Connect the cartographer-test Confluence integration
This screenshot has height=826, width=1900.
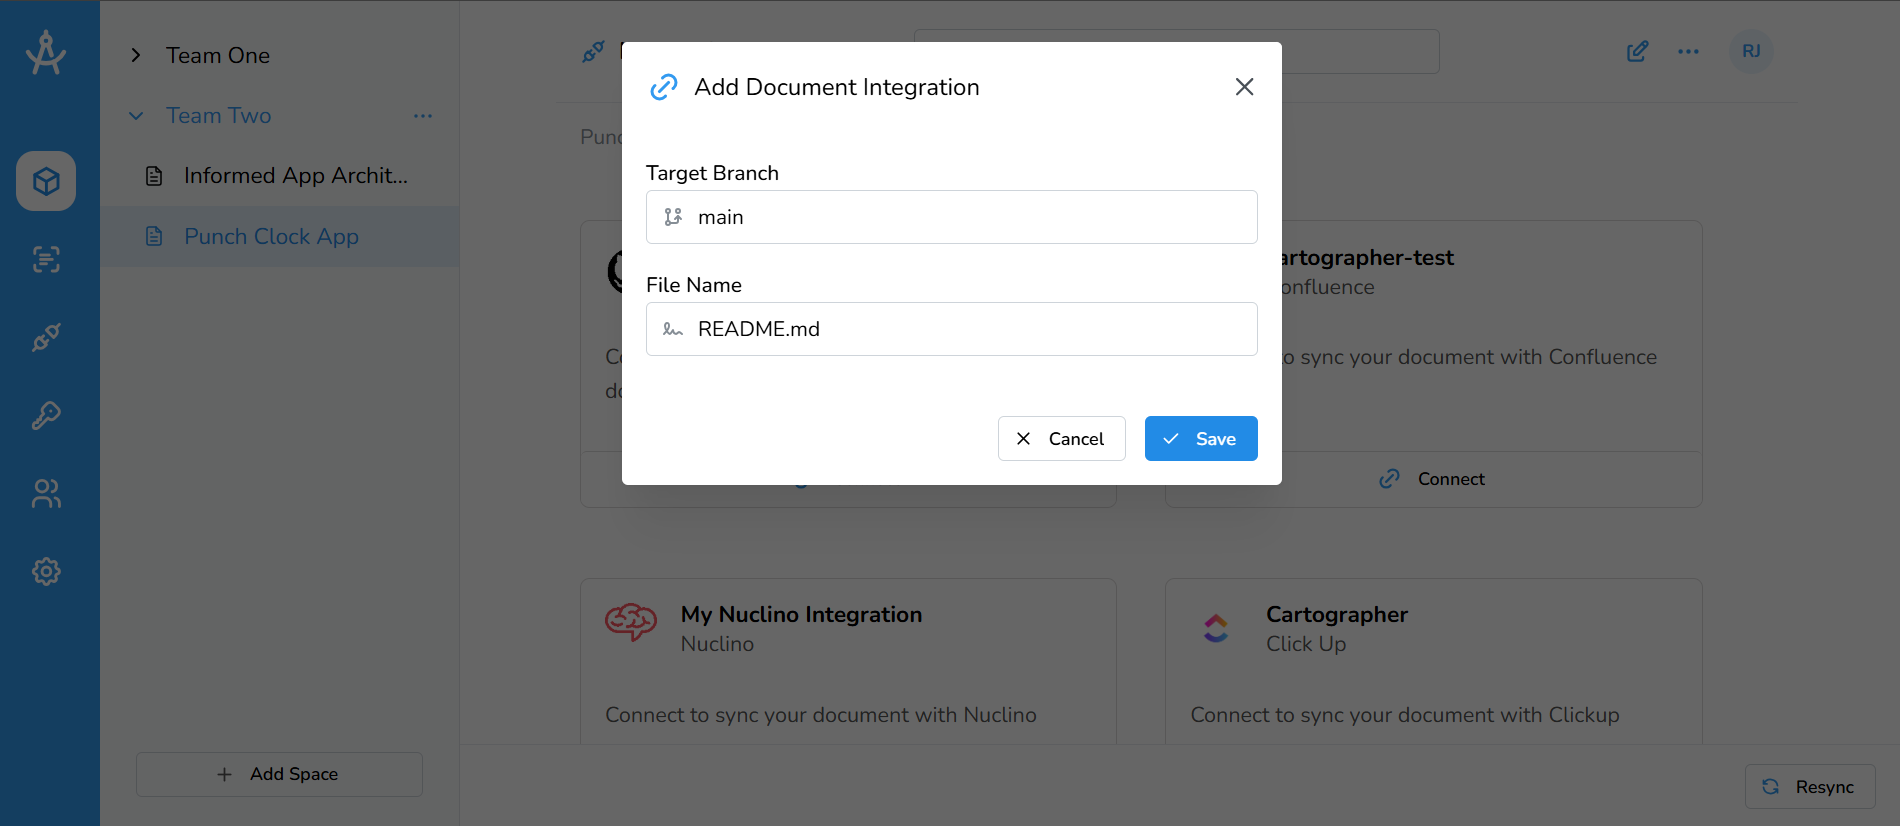click(x=1432, y=479)
